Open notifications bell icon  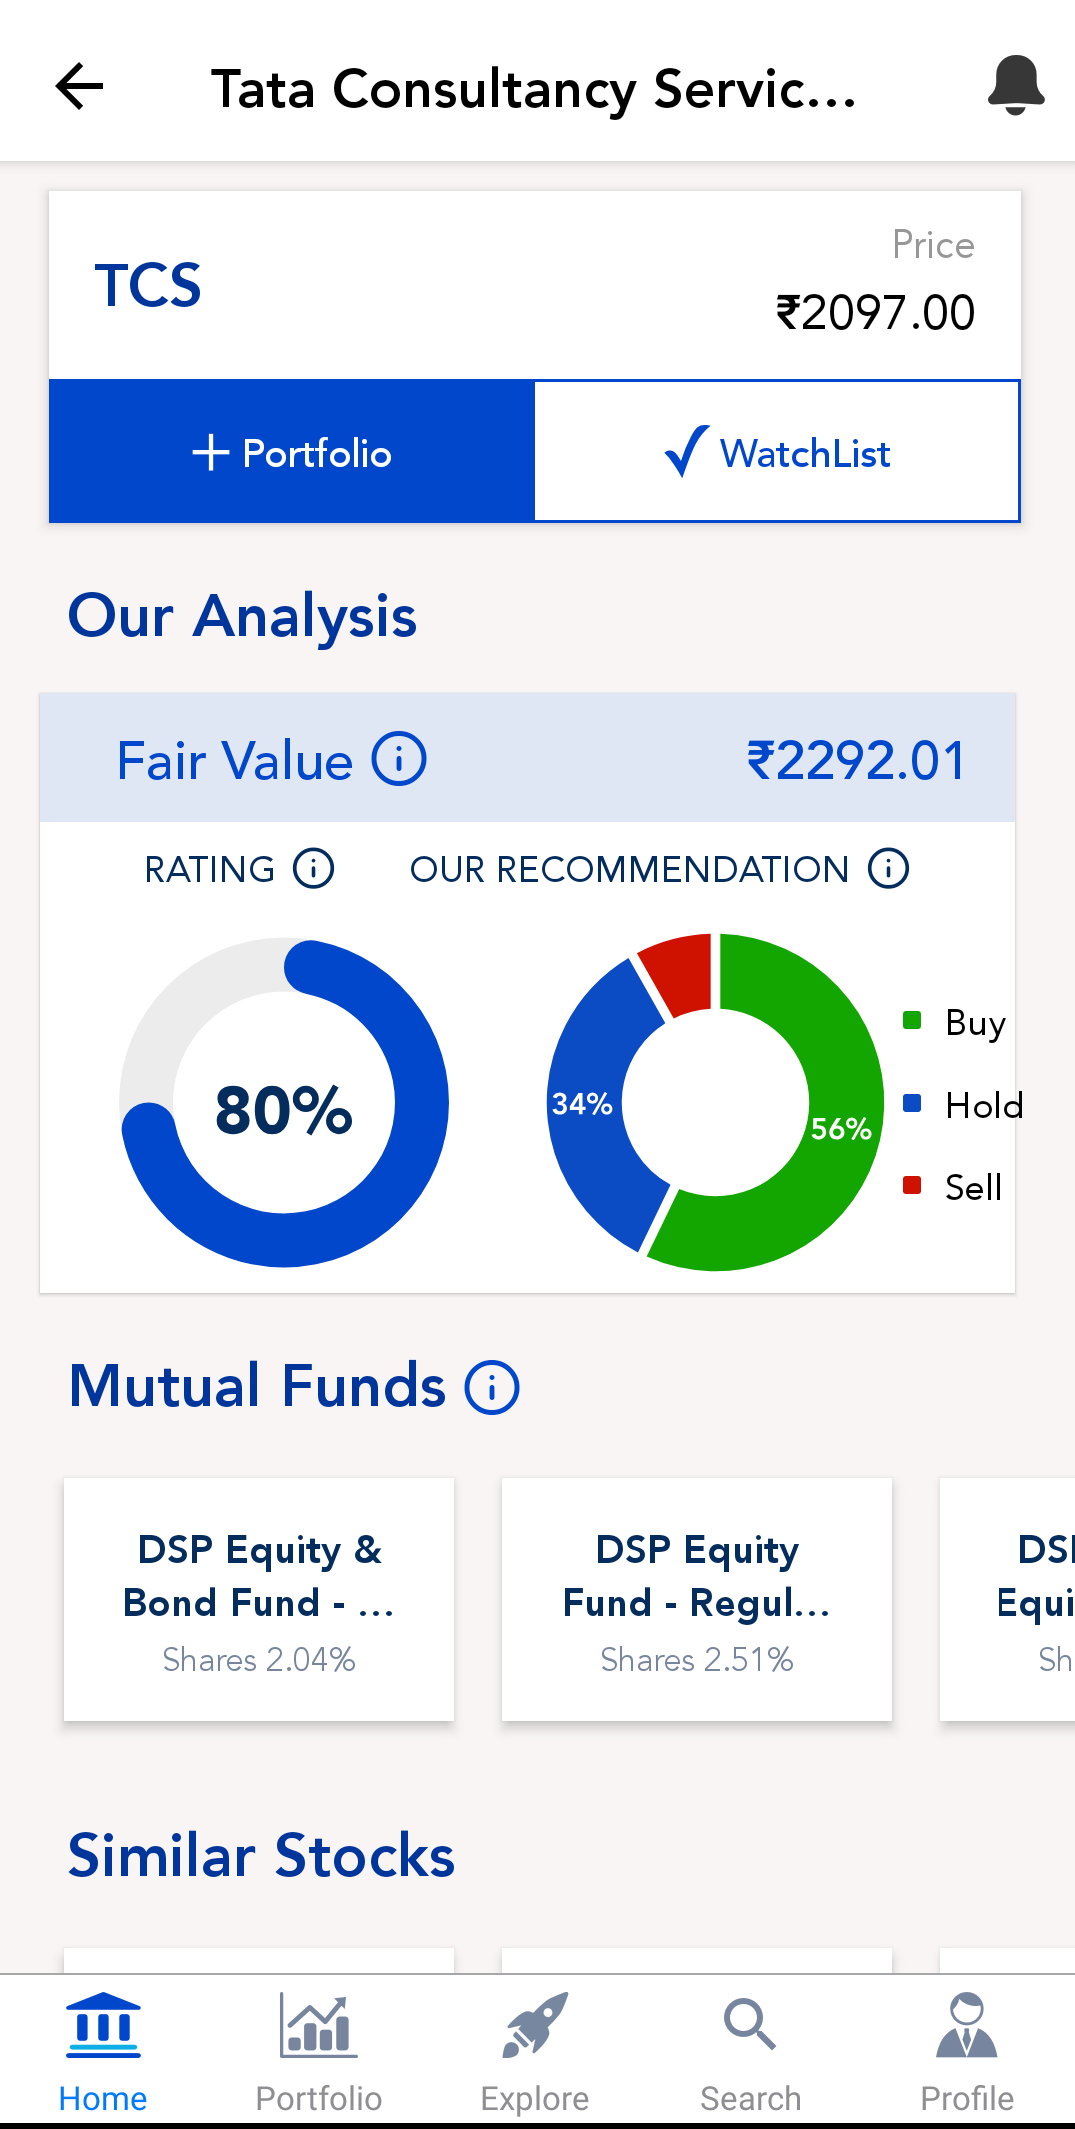pos(1015,86)
